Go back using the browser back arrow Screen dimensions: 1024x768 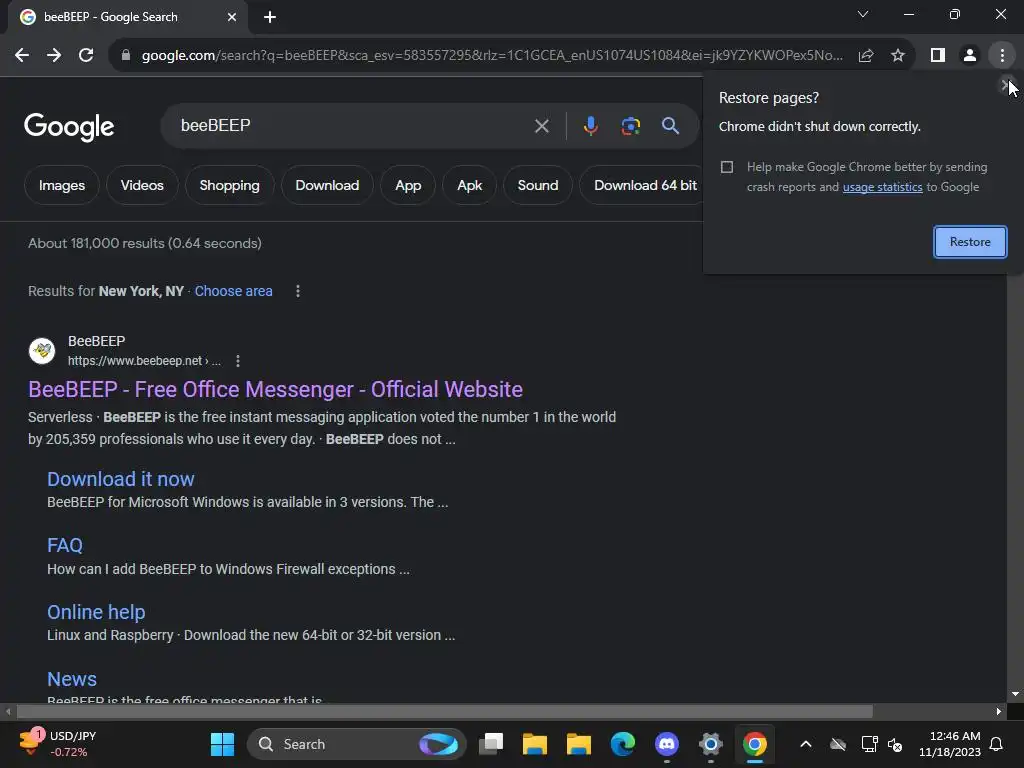coord(22,56)
